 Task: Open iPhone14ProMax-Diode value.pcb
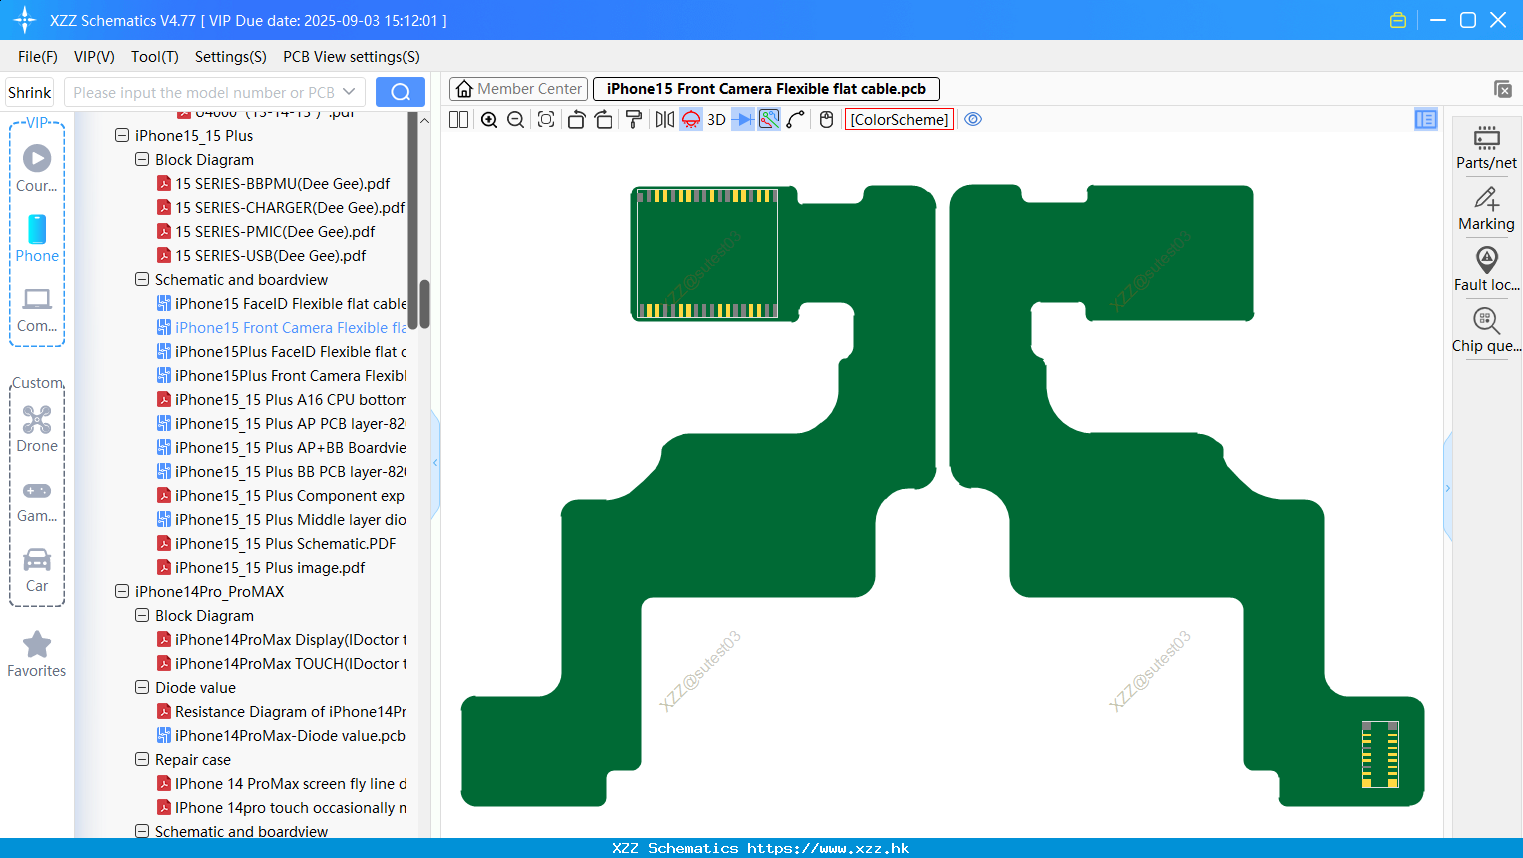(281, 735)
